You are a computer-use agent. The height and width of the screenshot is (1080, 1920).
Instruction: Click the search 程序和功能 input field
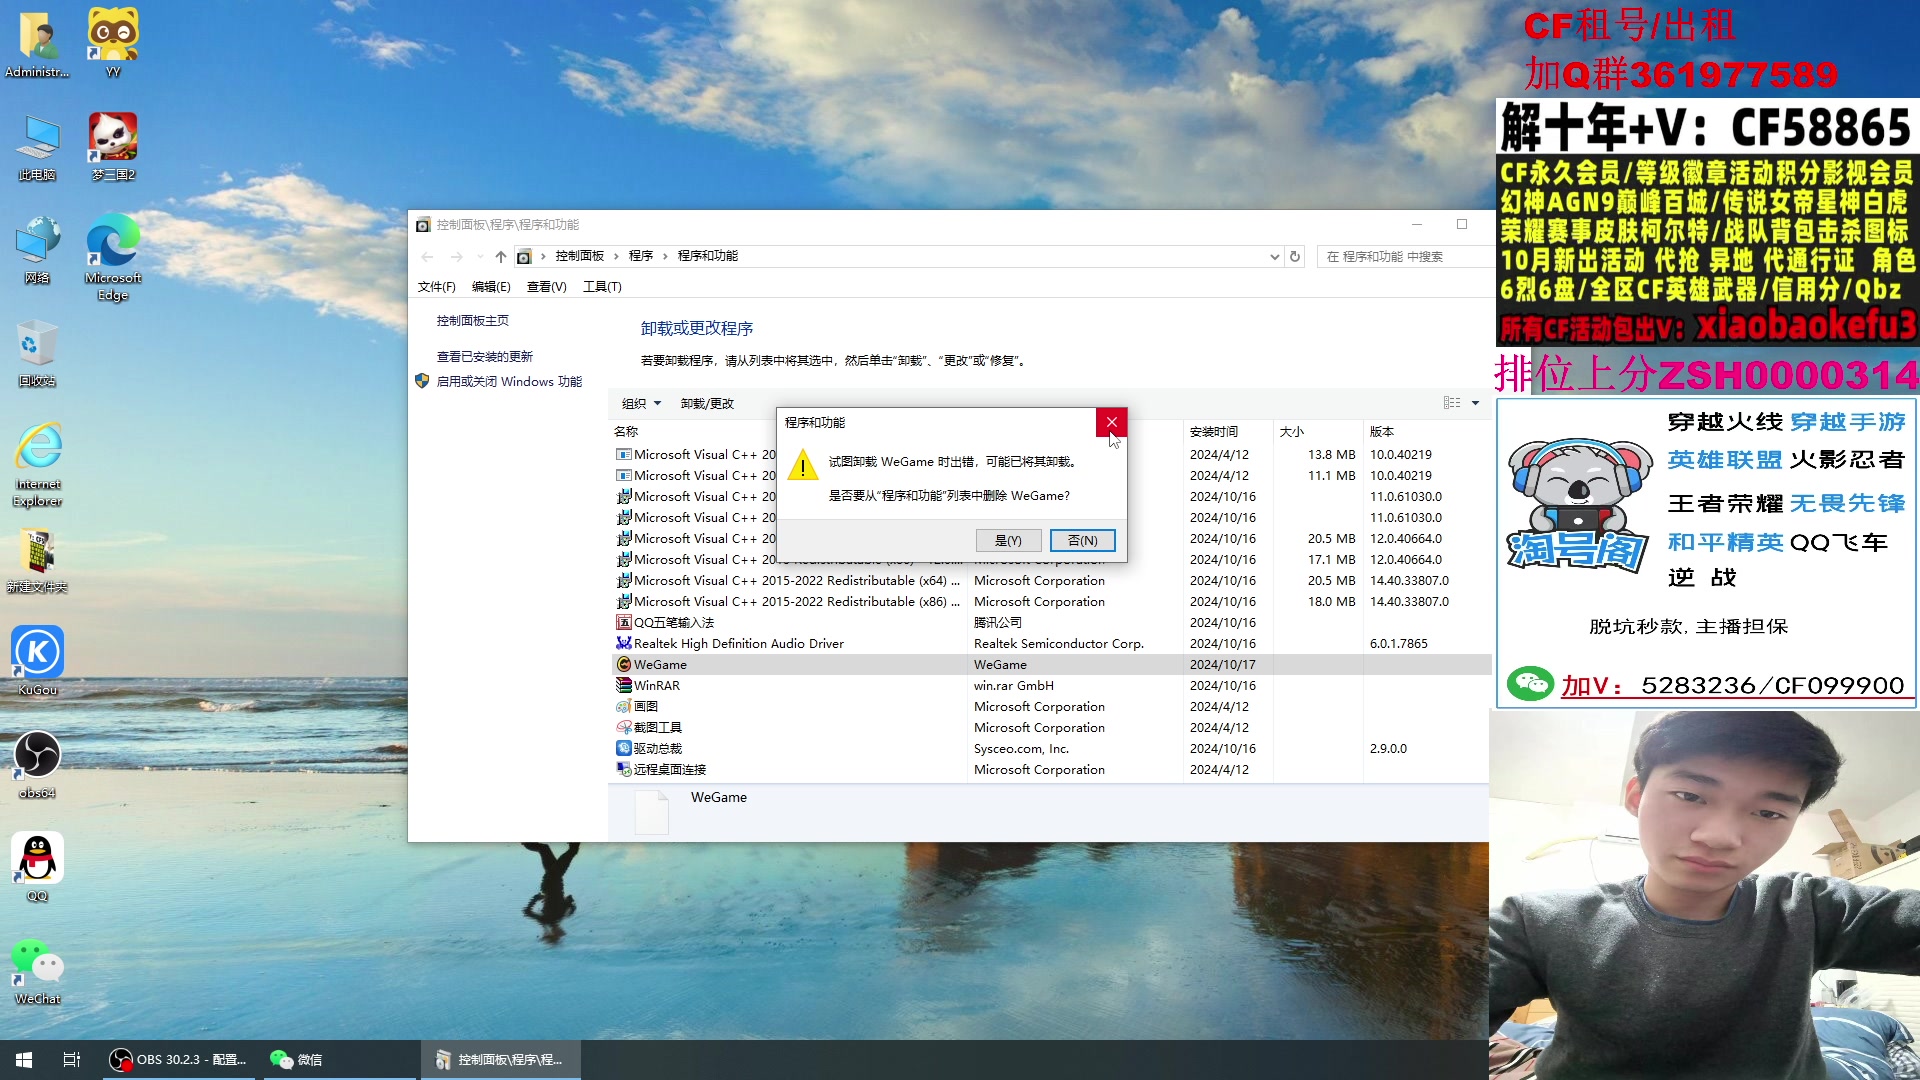[1405, 257]
